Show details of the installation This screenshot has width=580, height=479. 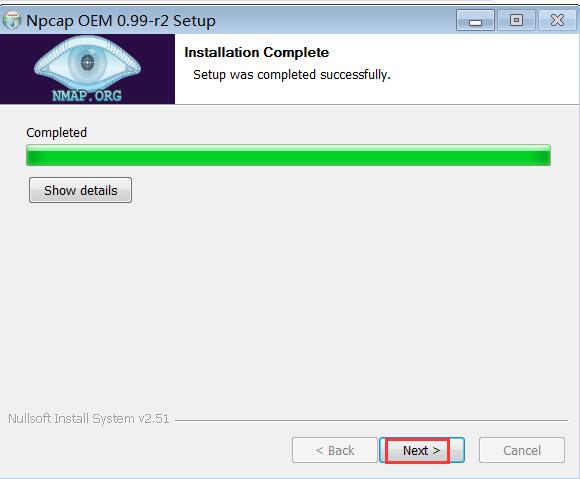point(80,190)
